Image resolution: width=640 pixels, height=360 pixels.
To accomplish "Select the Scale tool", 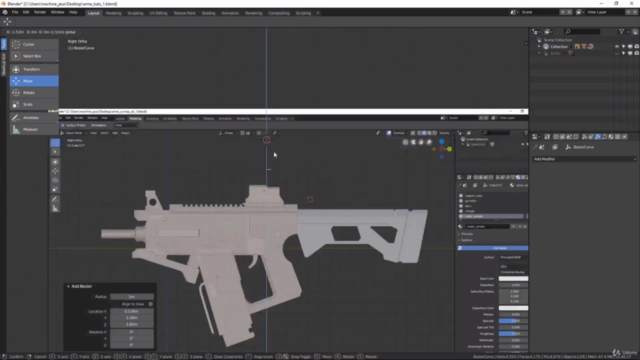I will [x=34, y=104].
